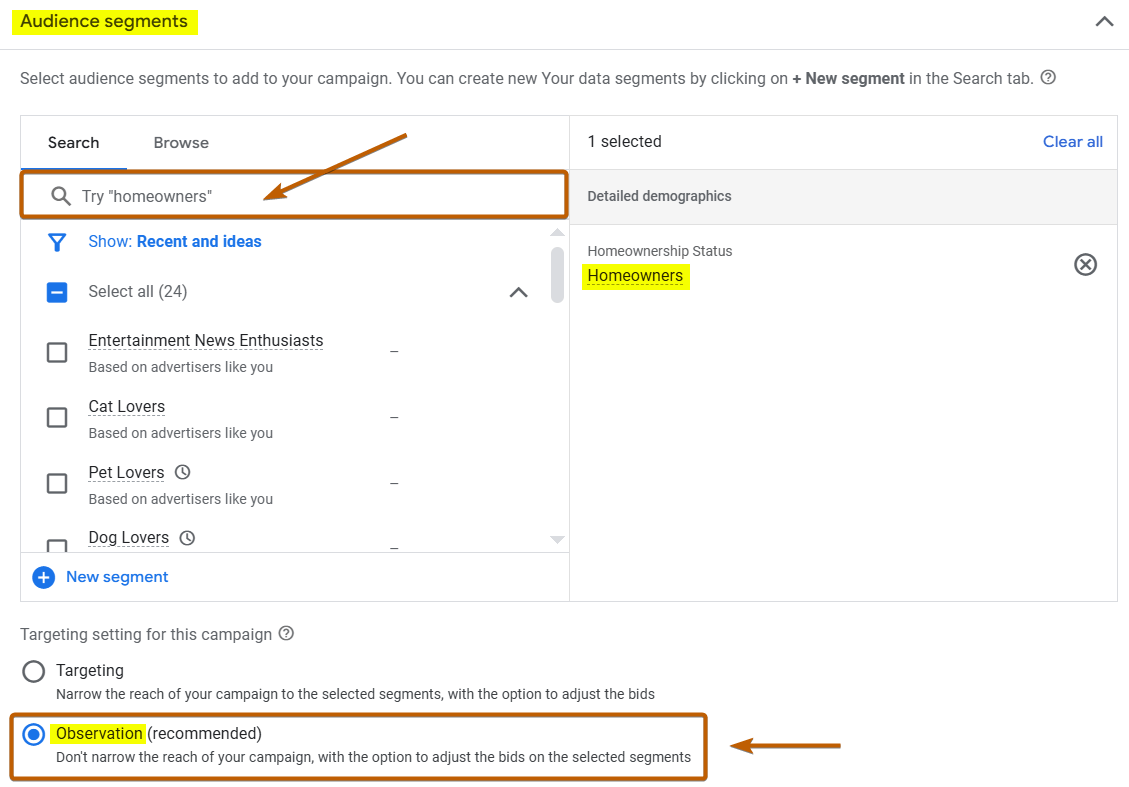This screenshot has width=1129, height=787.
Task: Collapse the Select all segment list
Action: coord(518,292)
